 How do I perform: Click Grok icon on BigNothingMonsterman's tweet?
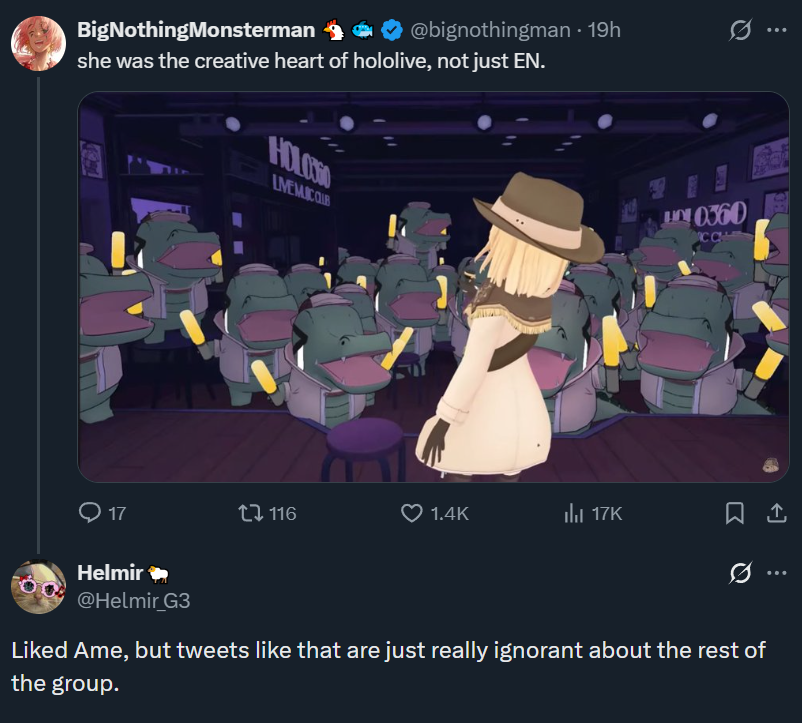coord(740,30)
